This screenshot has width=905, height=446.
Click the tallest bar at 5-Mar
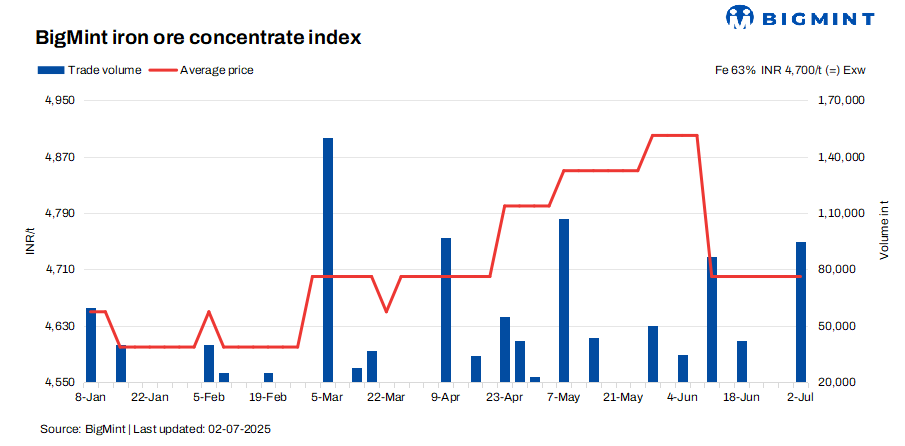coord(328,260)
